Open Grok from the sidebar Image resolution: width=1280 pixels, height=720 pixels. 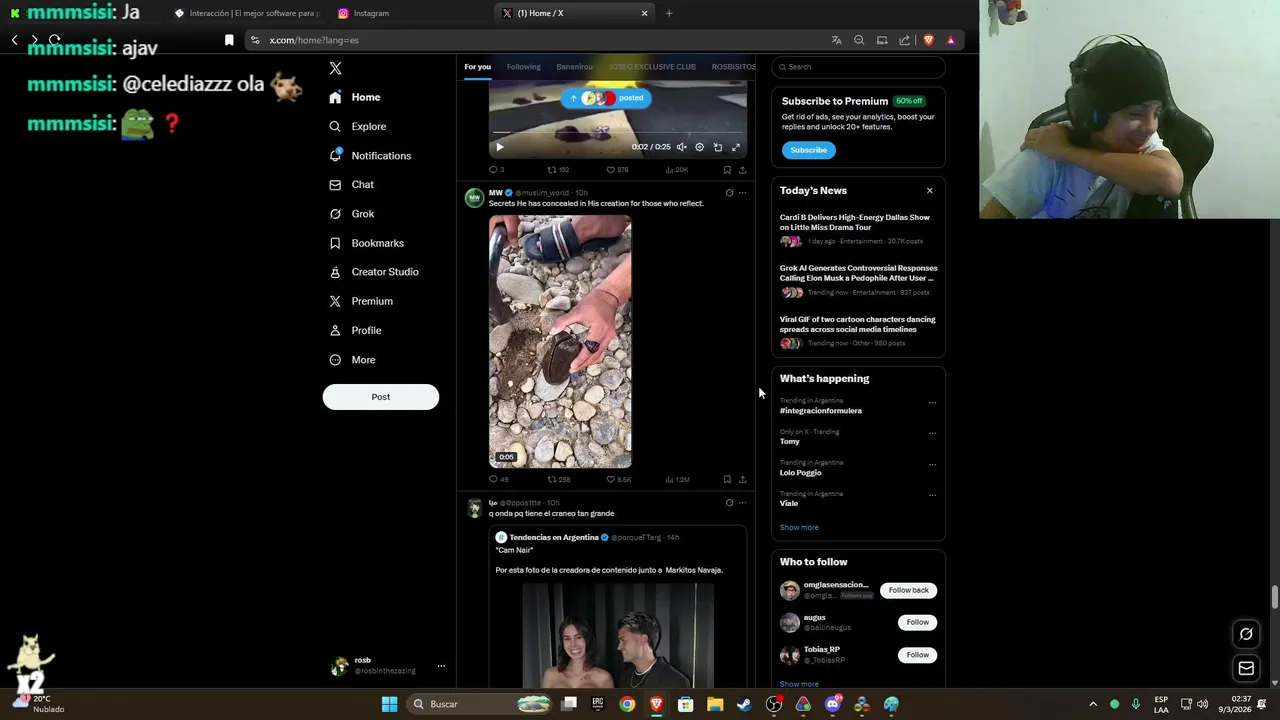click(x=352, y=214)
